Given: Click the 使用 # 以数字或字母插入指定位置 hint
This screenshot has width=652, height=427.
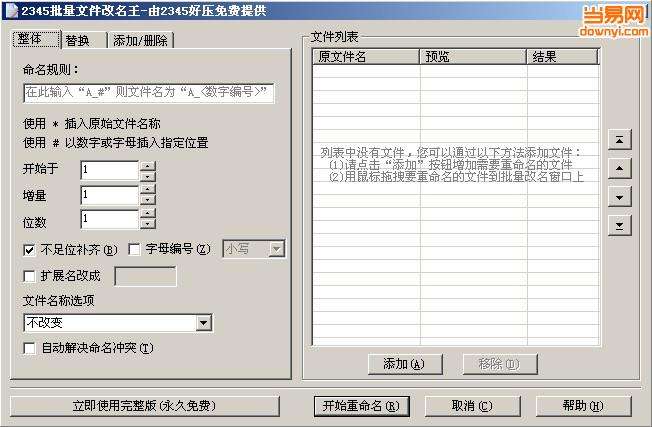Looking at the screenshot, I should pos(116,143).
